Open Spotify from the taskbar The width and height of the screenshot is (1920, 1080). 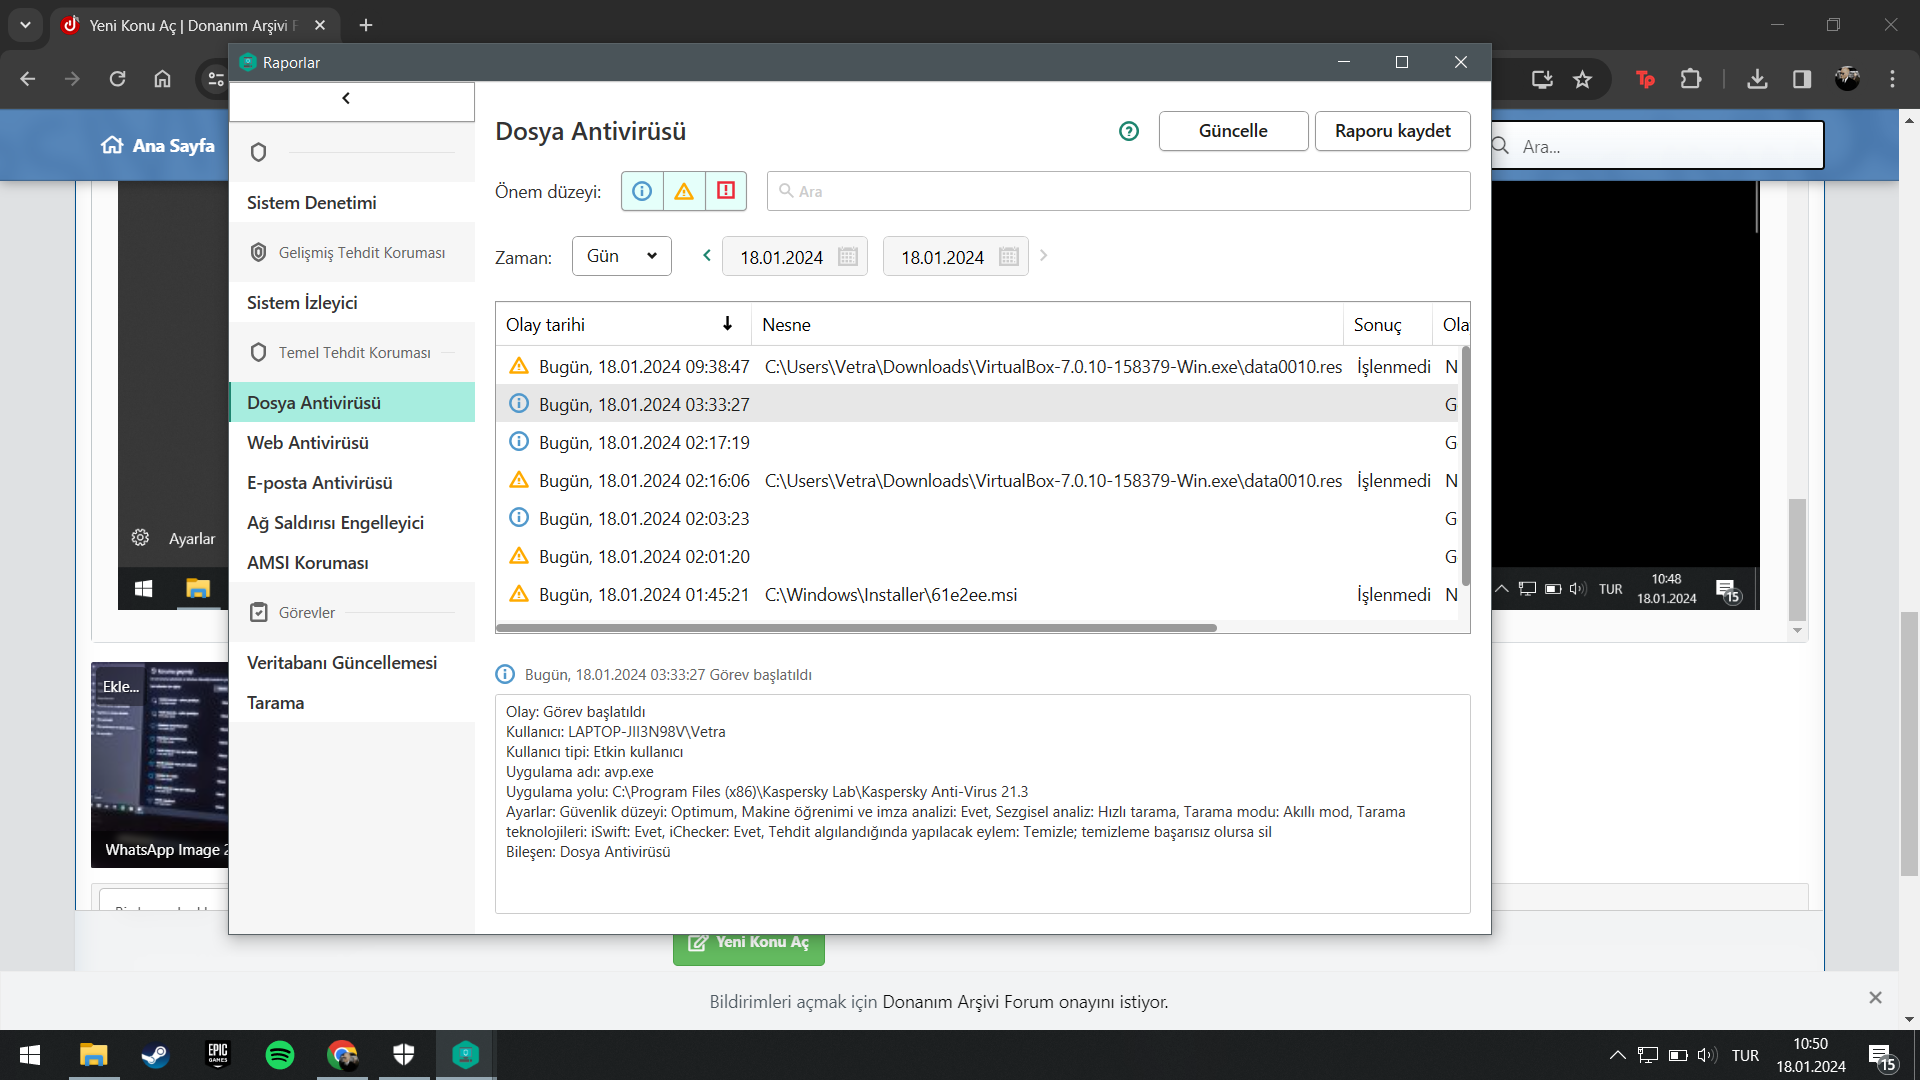(280, 1055)
